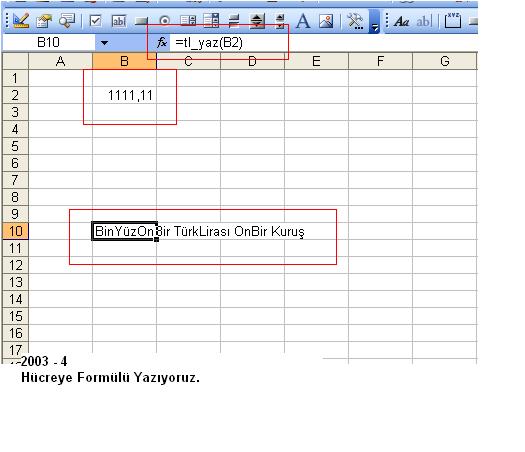The height and width of the screenshot is (452, 525).
Task: Select the row 10 header
Action: [15, 231]
